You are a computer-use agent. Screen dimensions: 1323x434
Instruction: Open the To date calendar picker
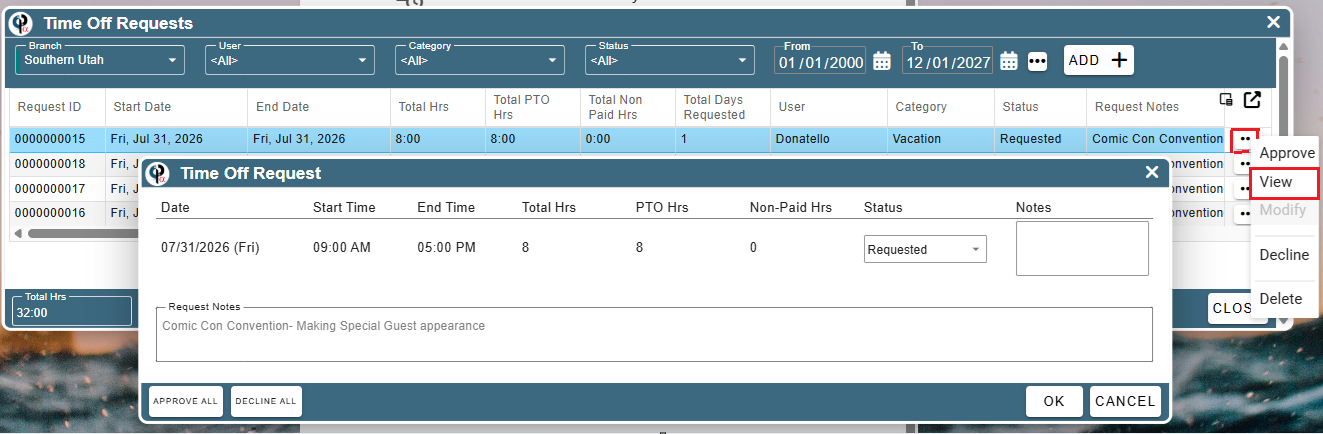(1009, 61)
